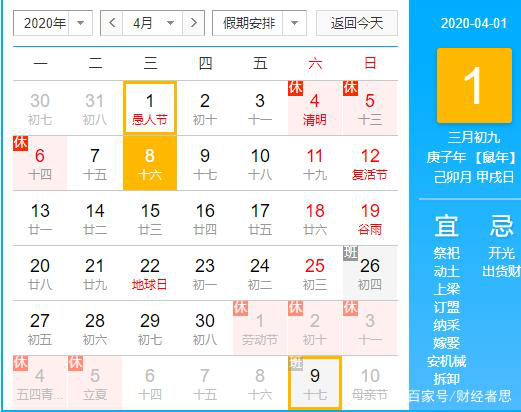Select April 3 十一
The image size is (521, 412).
coord(260,108)
